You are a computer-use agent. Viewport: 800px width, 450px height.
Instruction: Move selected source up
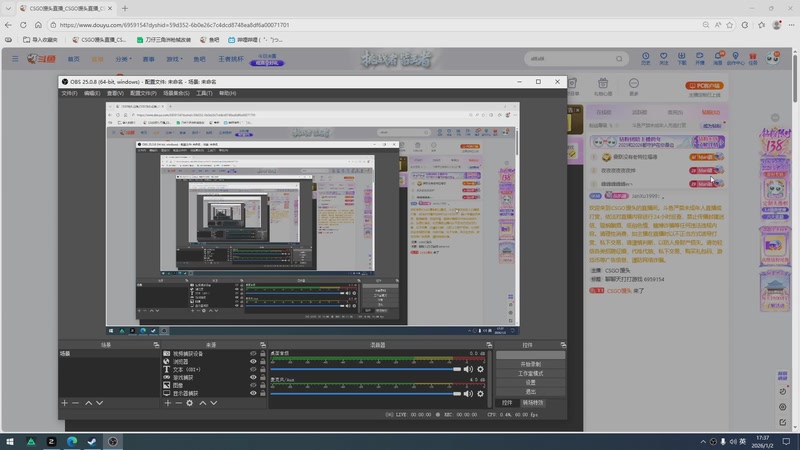203,403
